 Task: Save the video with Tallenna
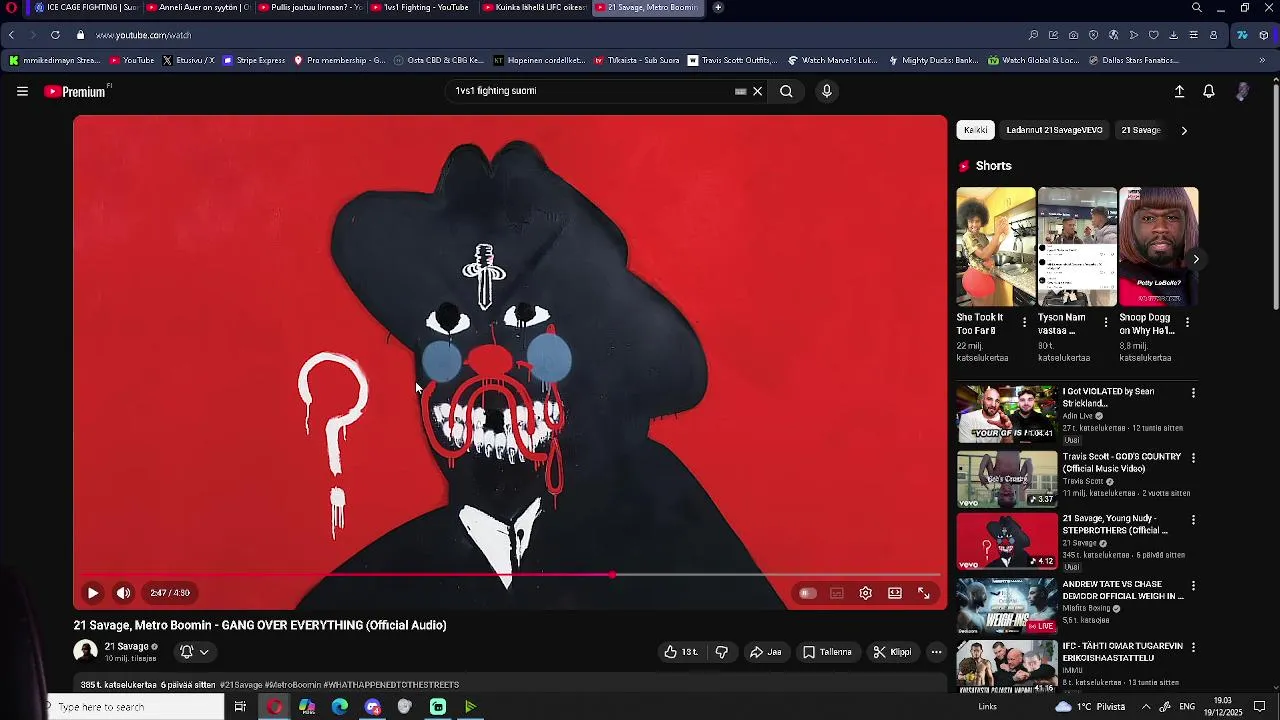(x=828, y=652)
